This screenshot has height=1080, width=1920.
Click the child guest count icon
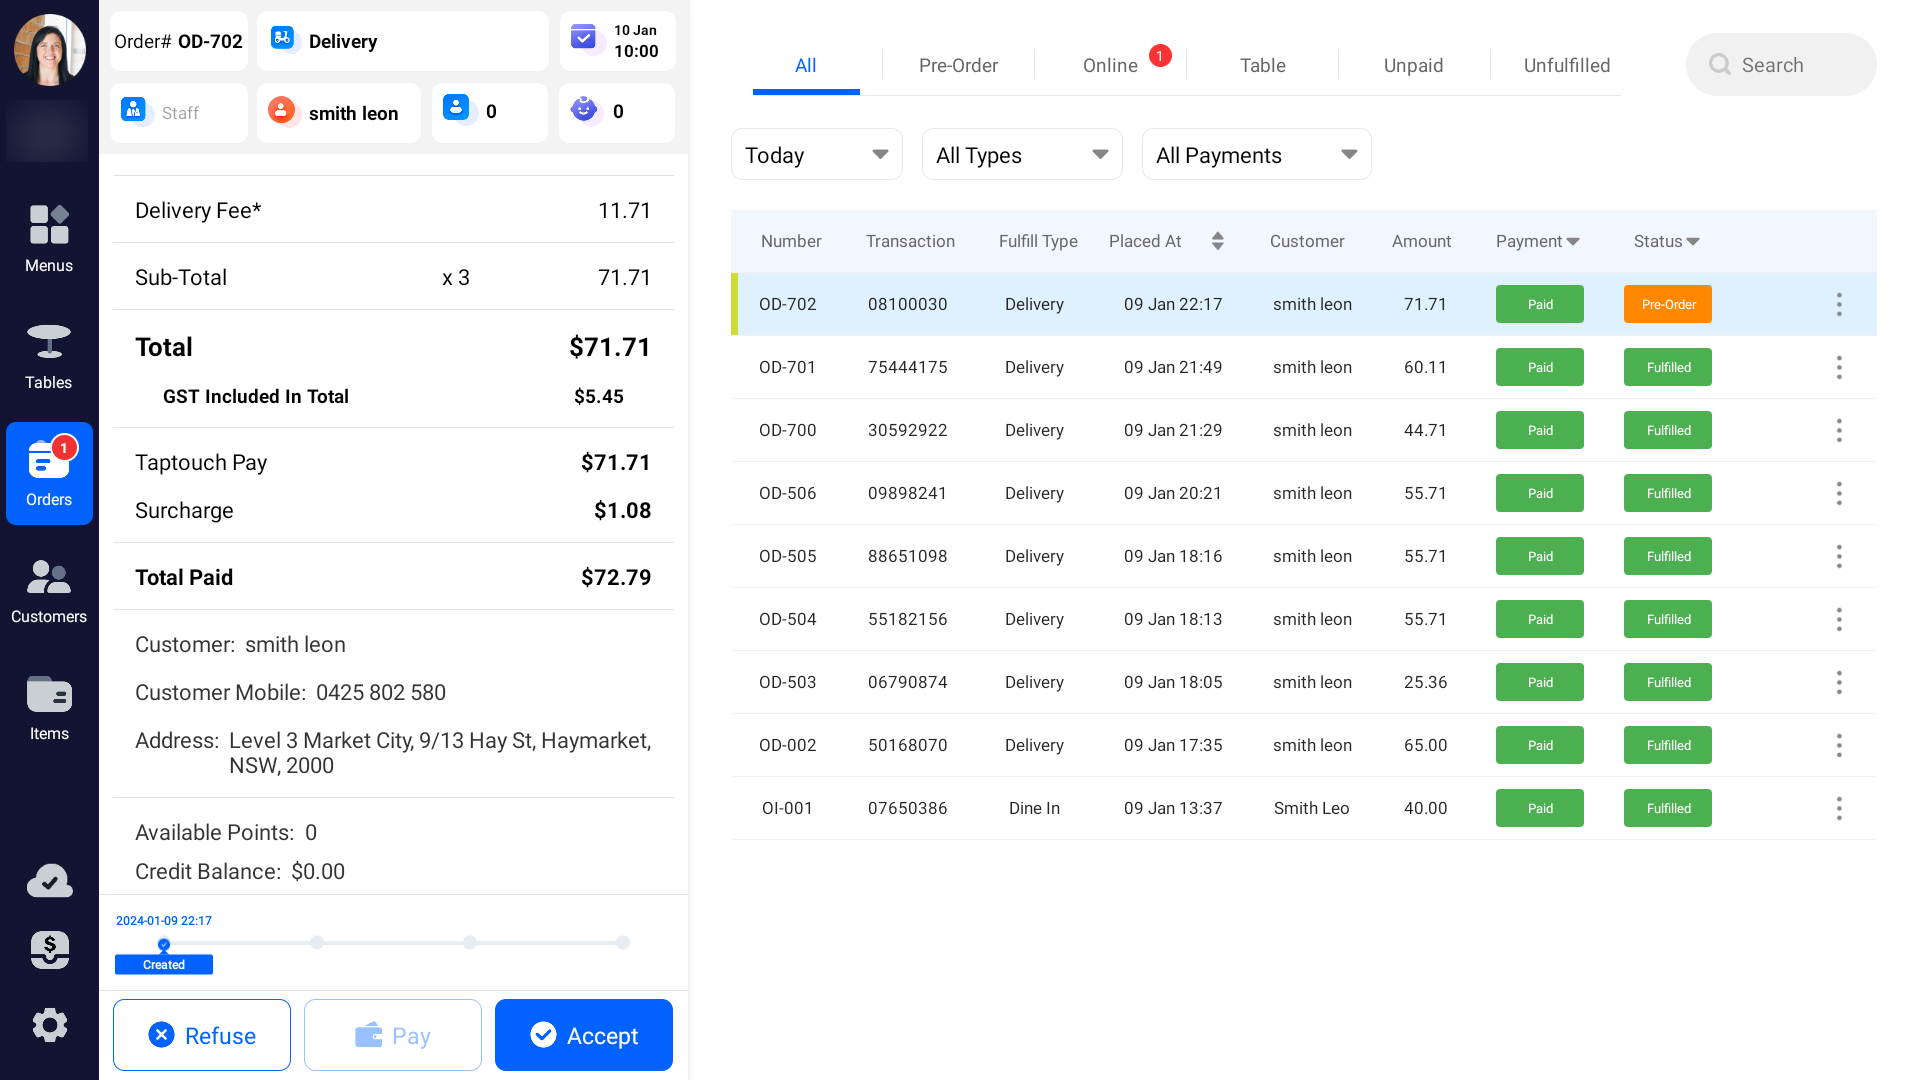pos(584,109)
